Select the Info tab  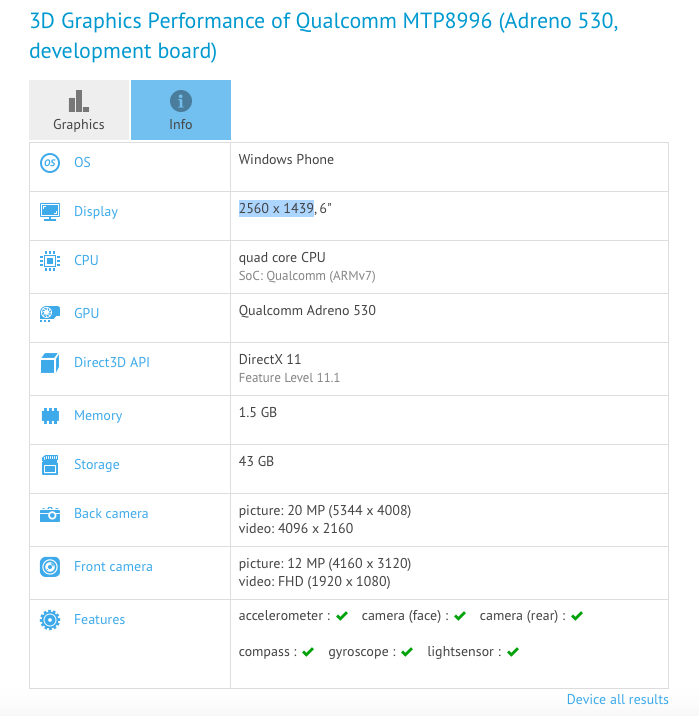click(x=181, y=110)
